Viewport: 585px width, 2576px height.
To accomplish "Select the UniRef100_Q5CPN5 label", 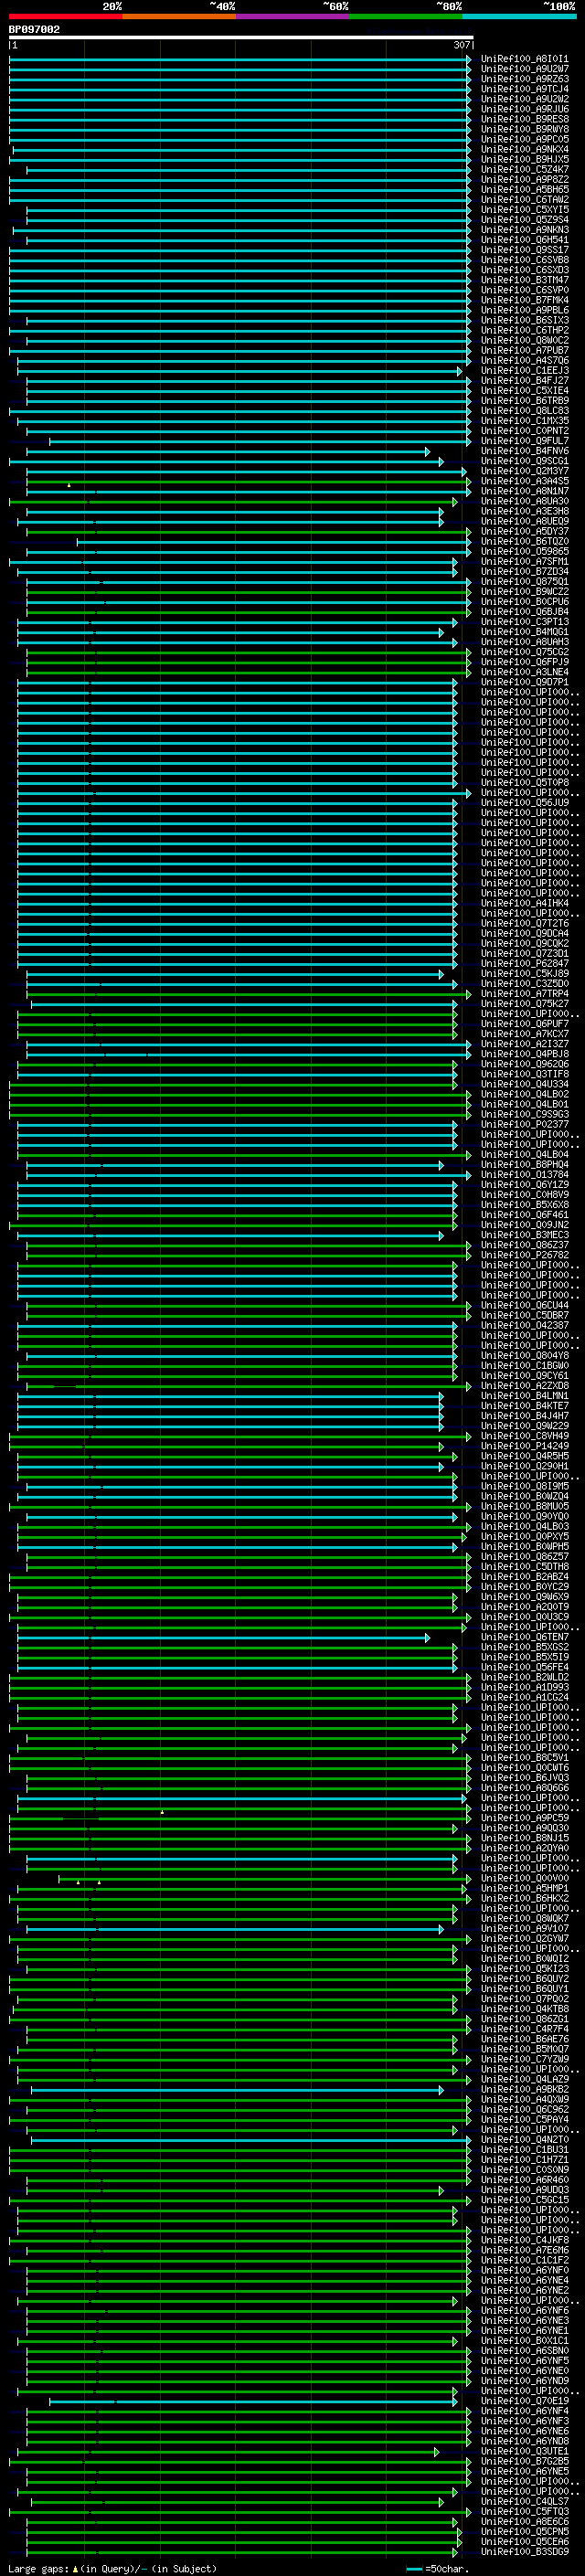I will [525, 2532].
